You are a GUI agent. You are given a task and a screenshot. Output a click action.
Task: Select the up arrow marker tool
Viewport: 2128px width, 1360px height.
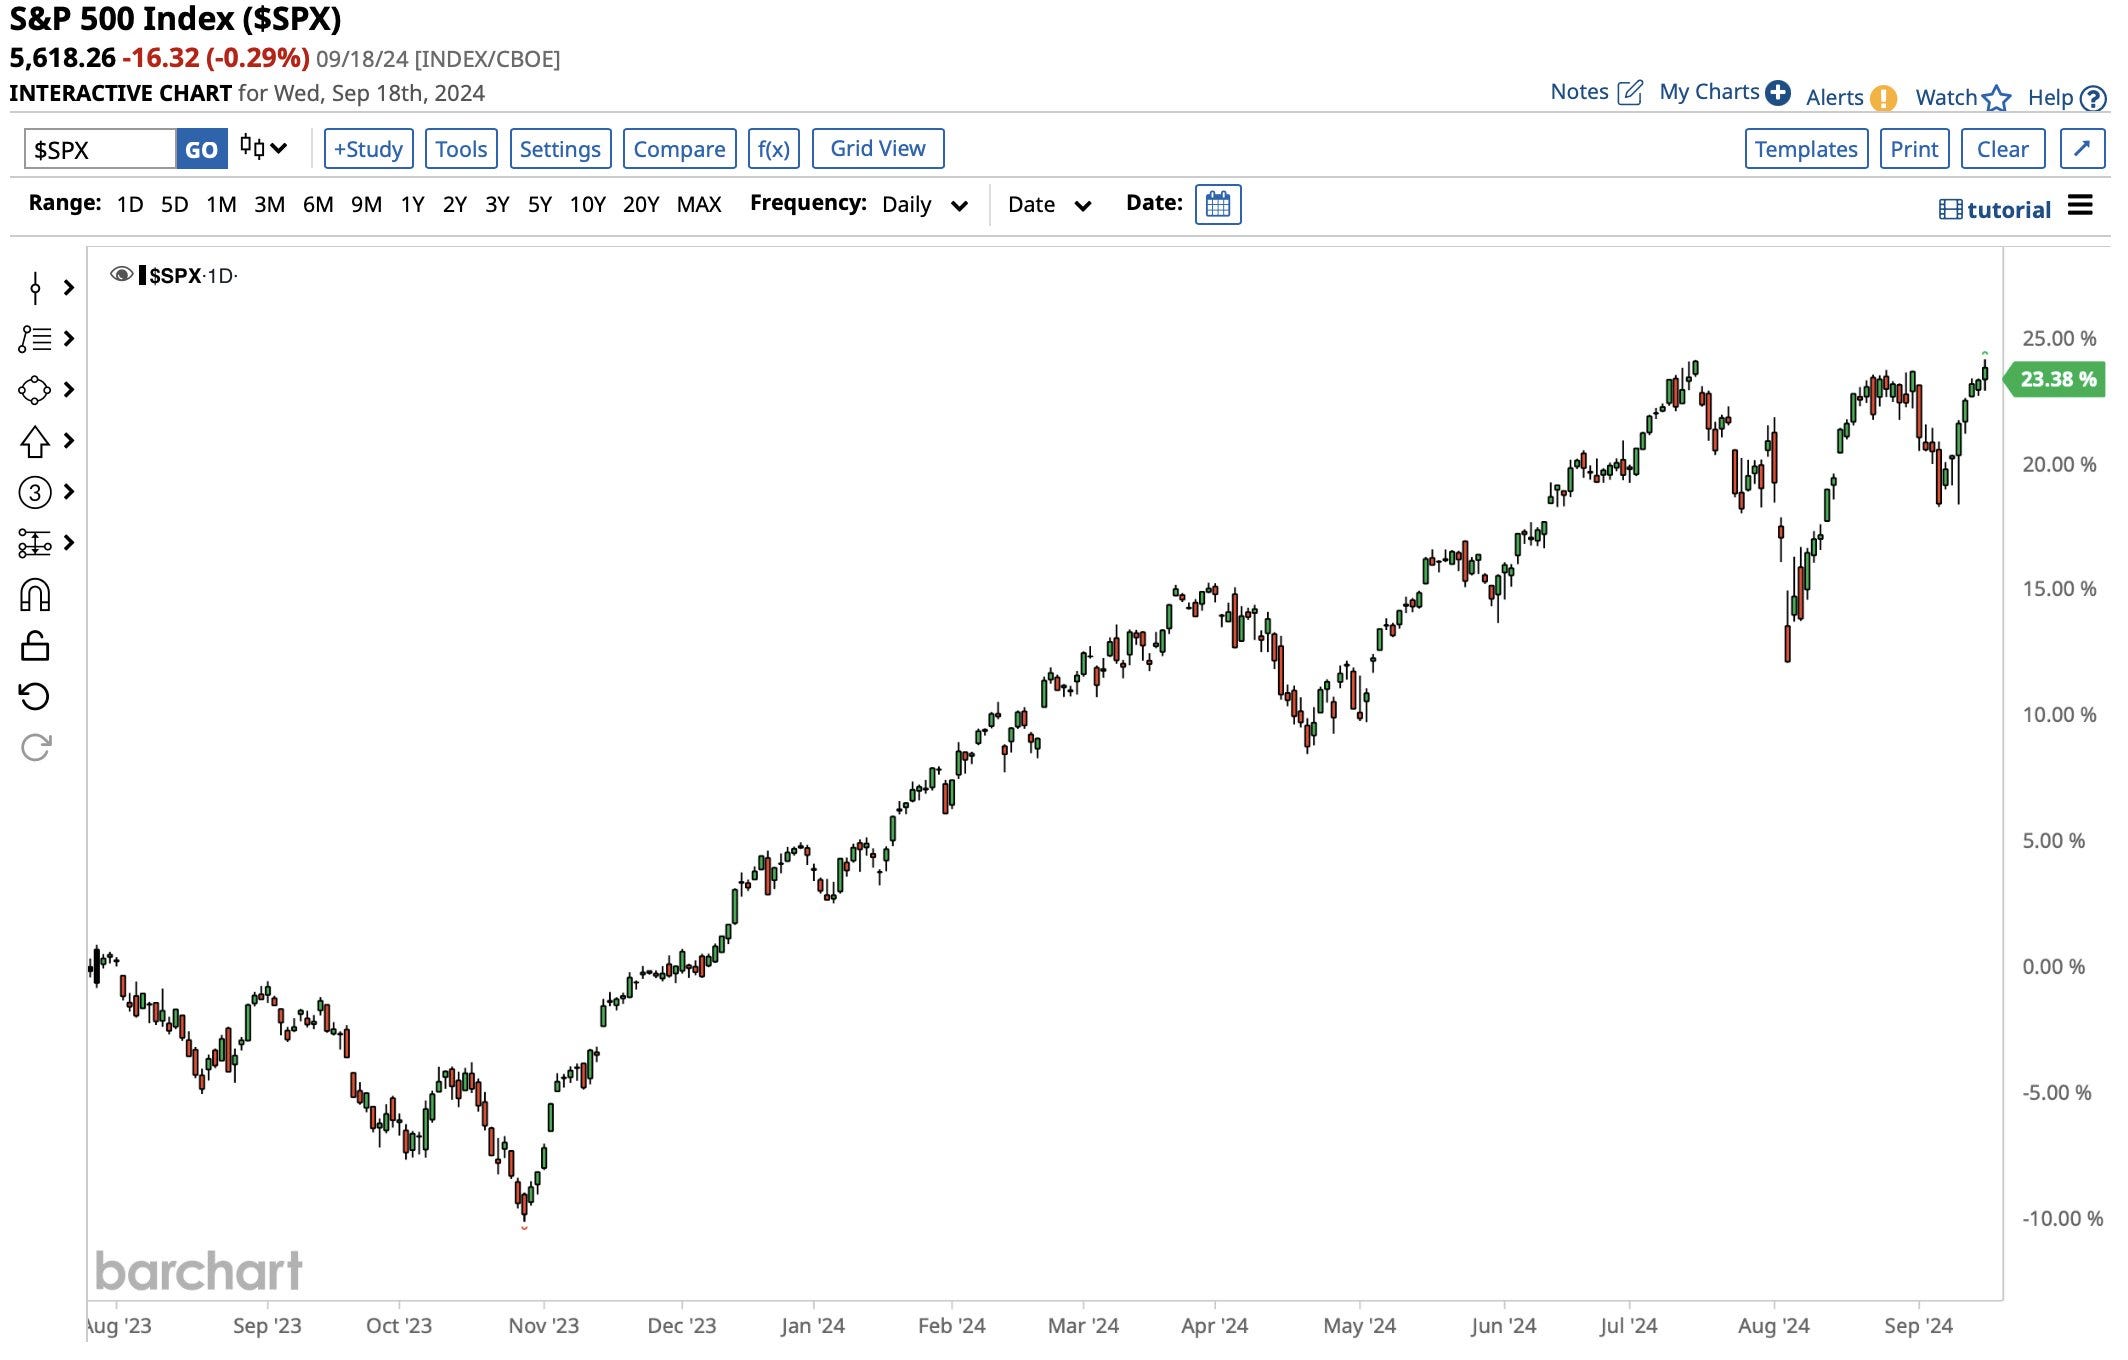(x=35, y=441)
